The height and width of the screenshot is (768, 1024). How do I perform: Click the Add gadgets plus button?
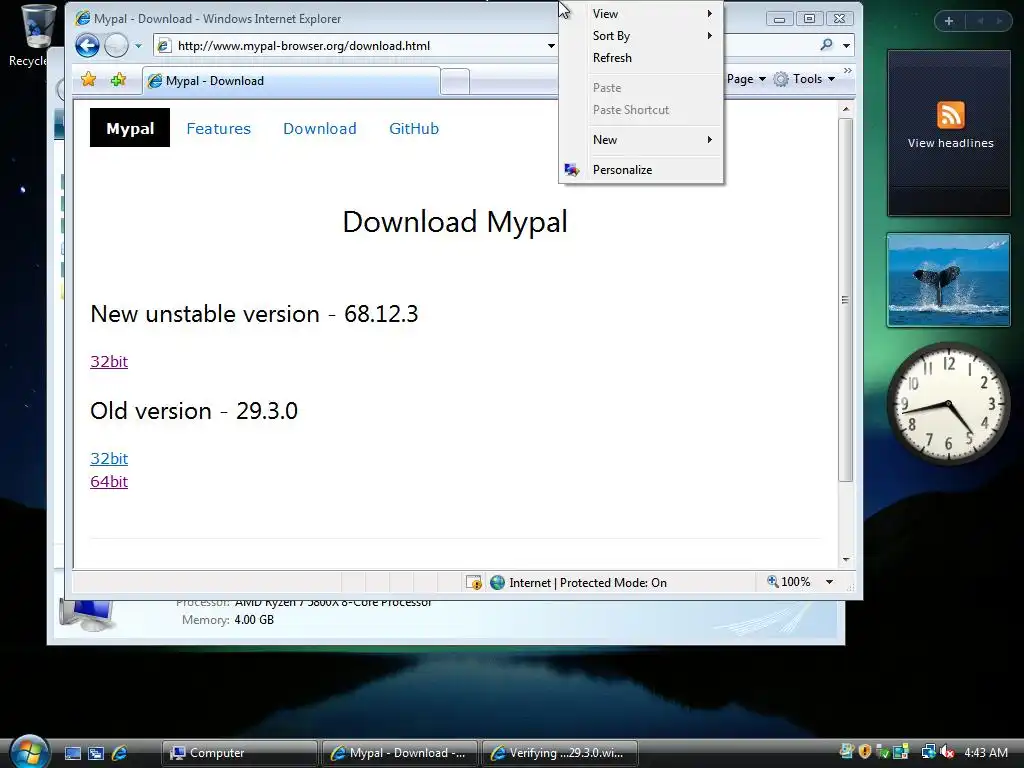pyautogui.click(x=949, y=21)
